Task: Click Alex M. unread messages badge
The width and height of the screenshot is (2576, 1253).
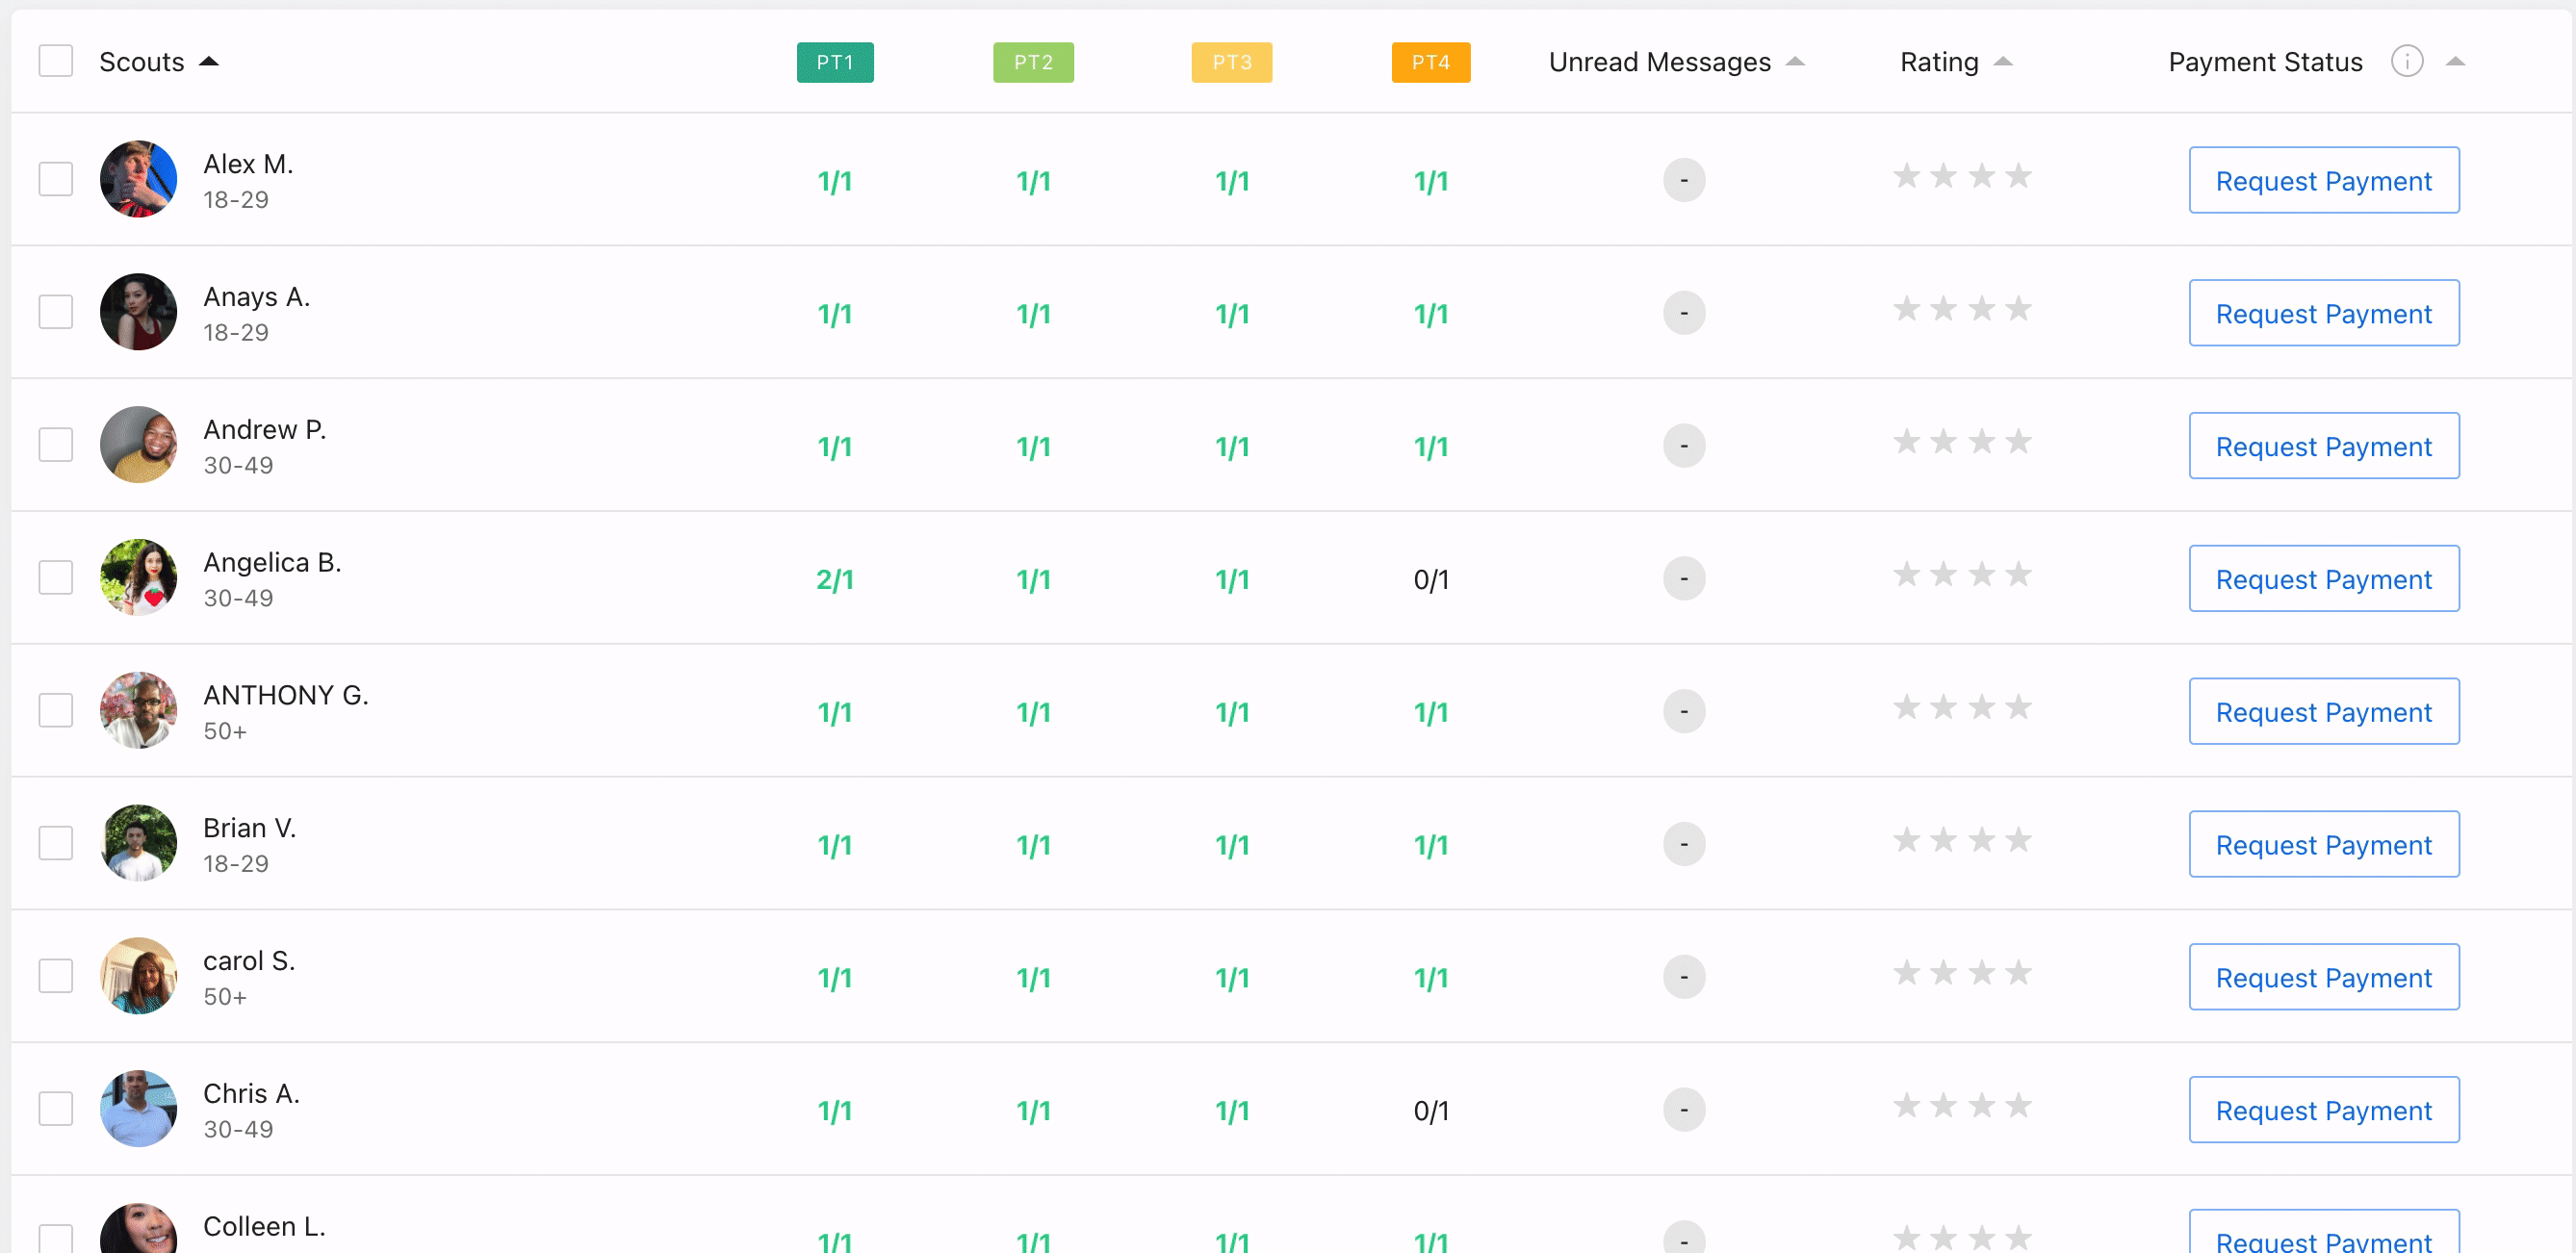Action: tap(1684, 180)
